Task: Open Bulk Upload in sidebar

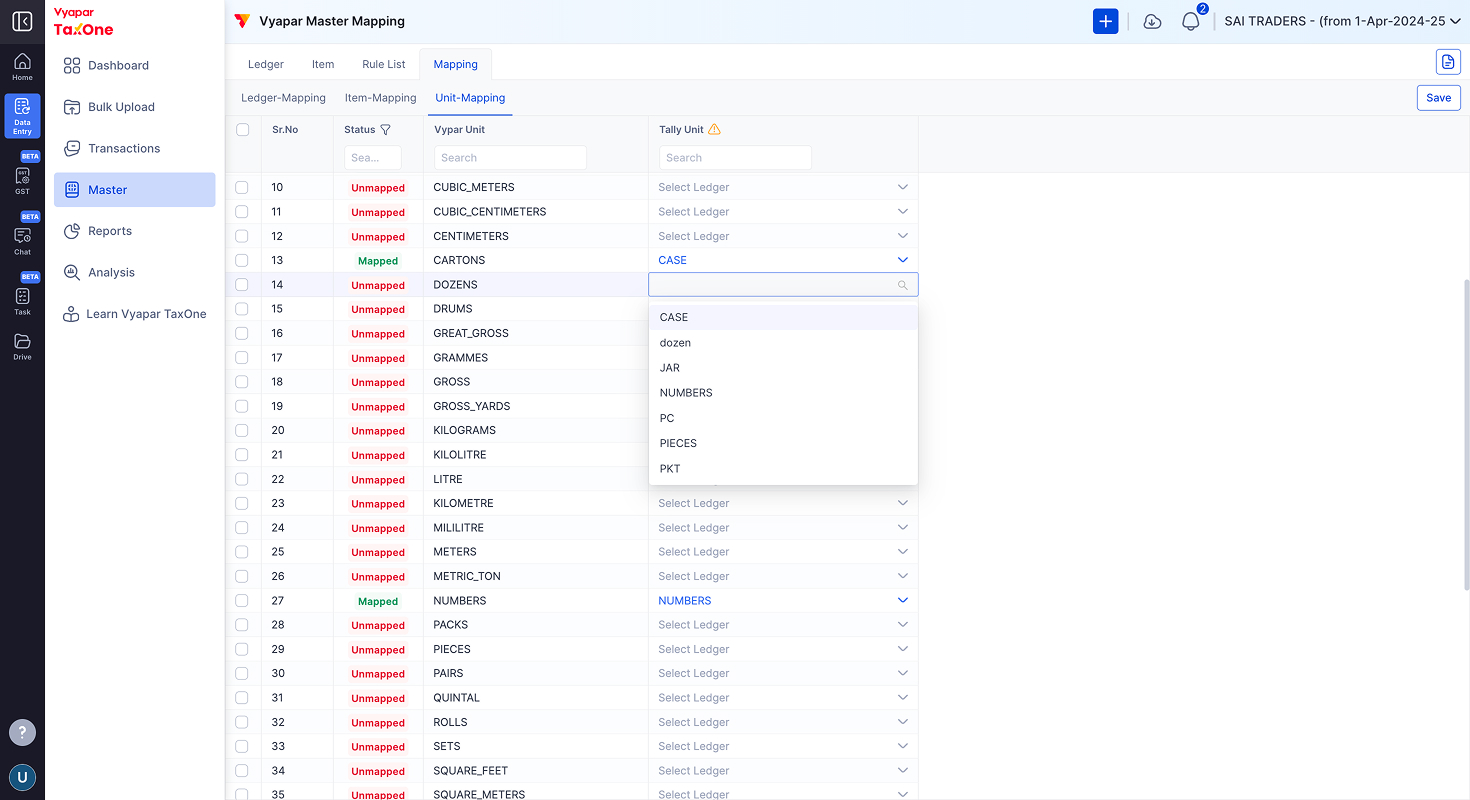Action: pos(135,107)
